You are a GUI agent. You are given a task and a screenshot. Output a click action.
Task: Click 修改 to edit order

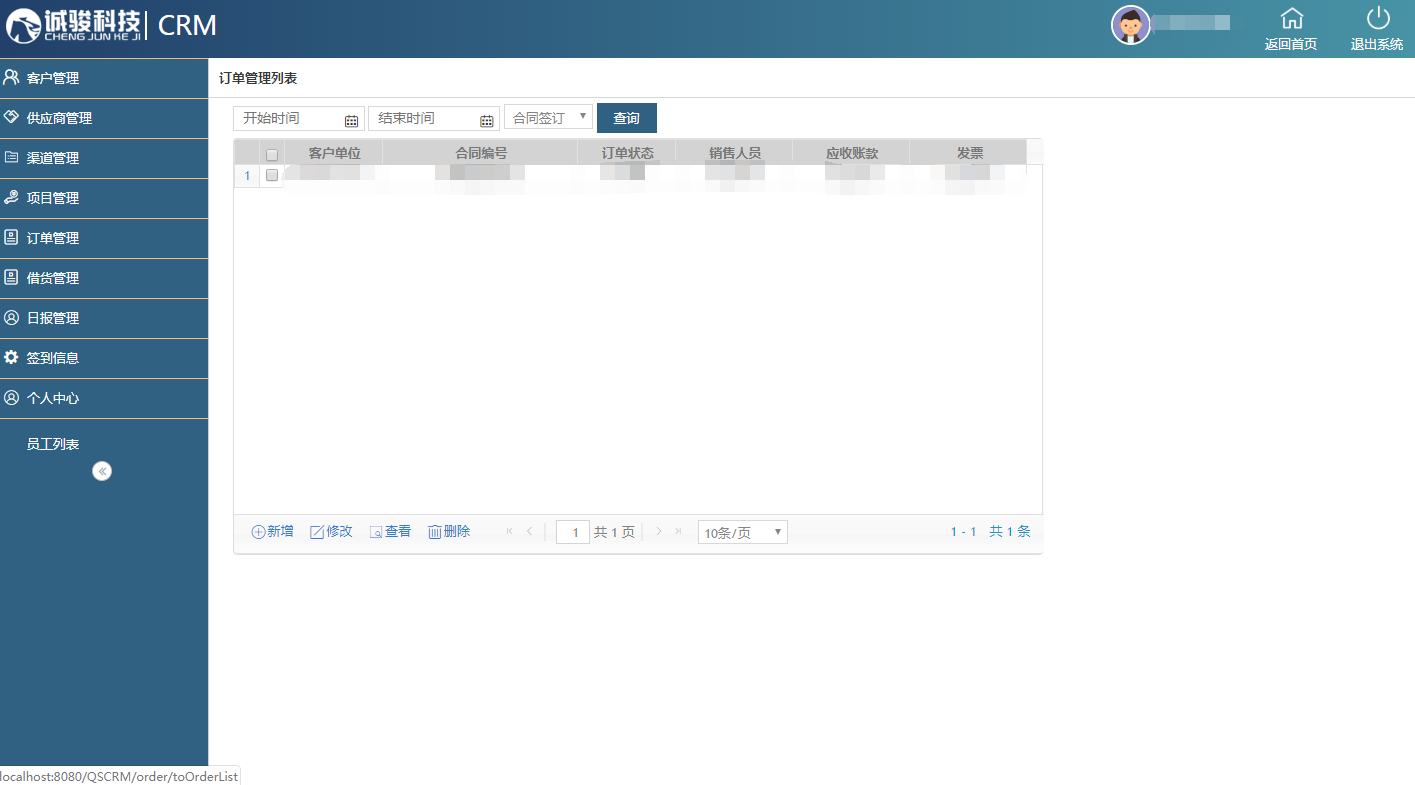331,531
